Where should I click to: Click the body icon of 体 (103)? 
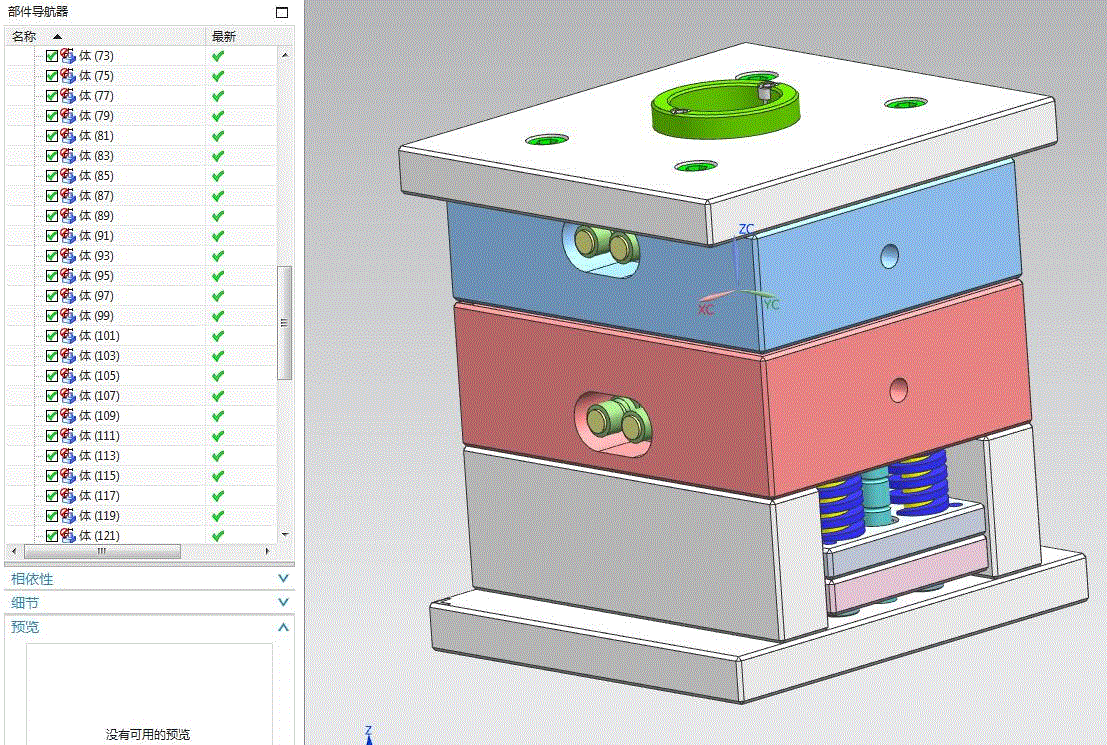(x=68, y=356)
